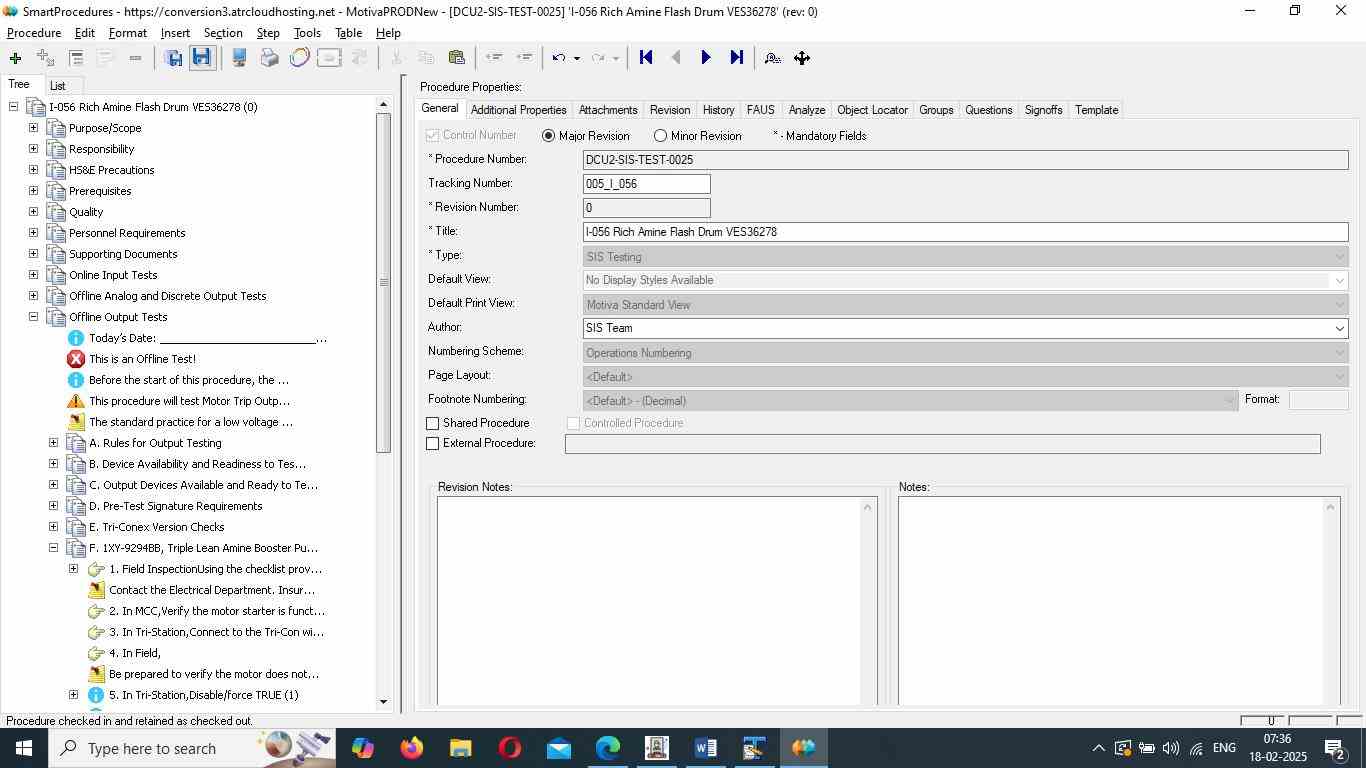Click the find binoculars icon
The width and height of the screenshot is (1366, 768).
pos(772,58)
